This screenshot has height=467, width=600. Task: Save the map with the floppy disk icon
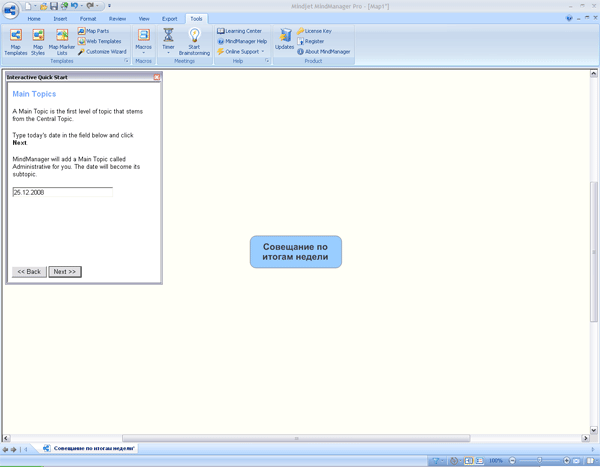coord(54,6)
